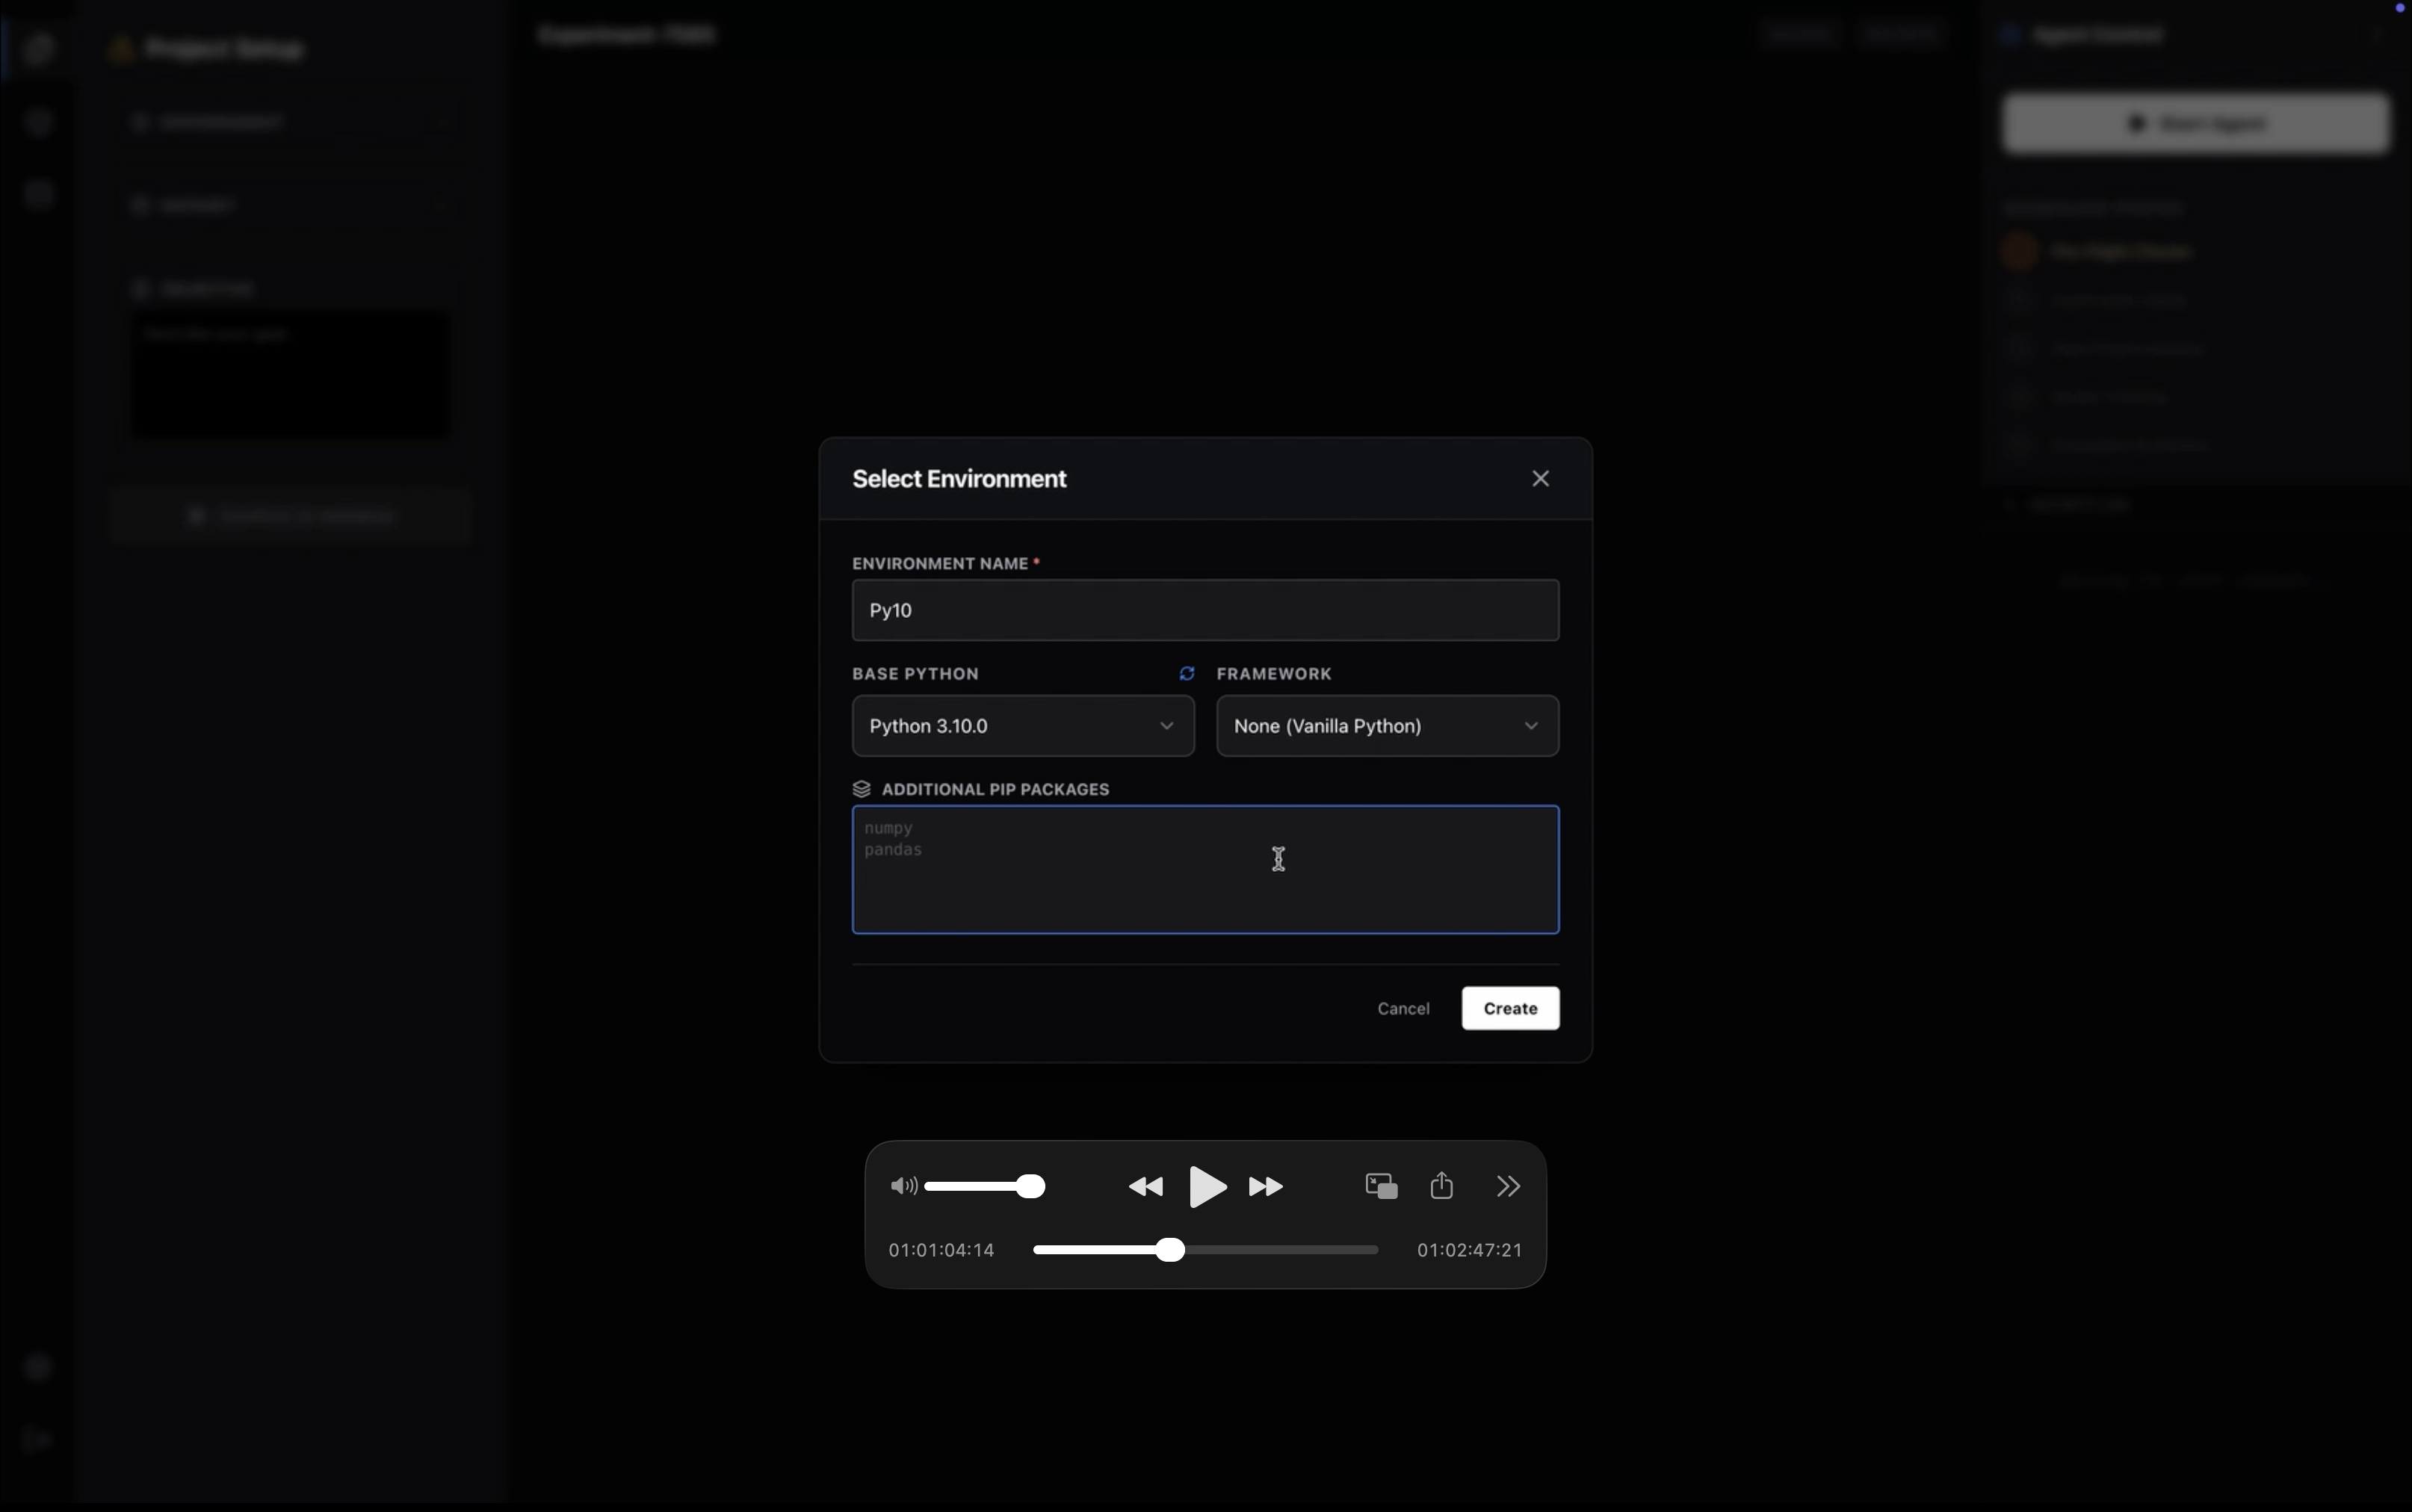The height and width of the screenshot is (1512, 2412).
Task: Click the elapsed time 01:01:04:14 label
Action: pos(941,1250)
